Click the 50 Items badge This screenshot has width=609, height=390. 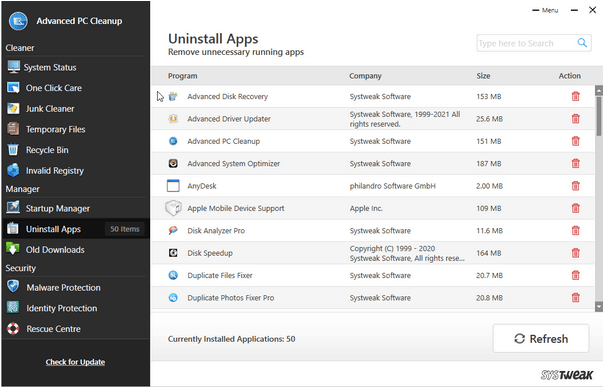125,229
